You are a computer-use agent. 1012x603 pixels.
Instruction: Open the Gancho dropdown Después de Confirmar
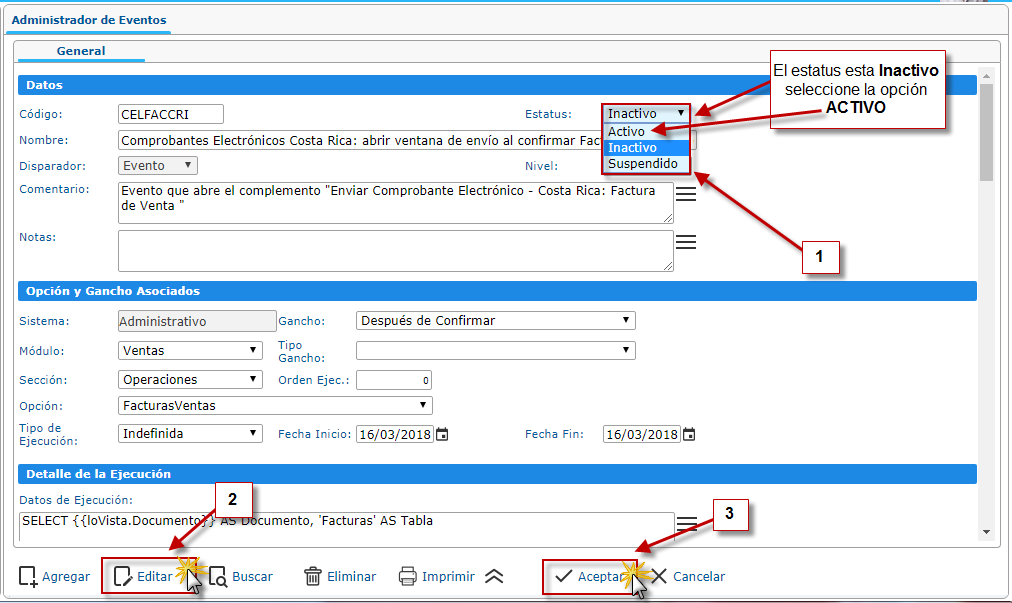(x=495, y=321)
